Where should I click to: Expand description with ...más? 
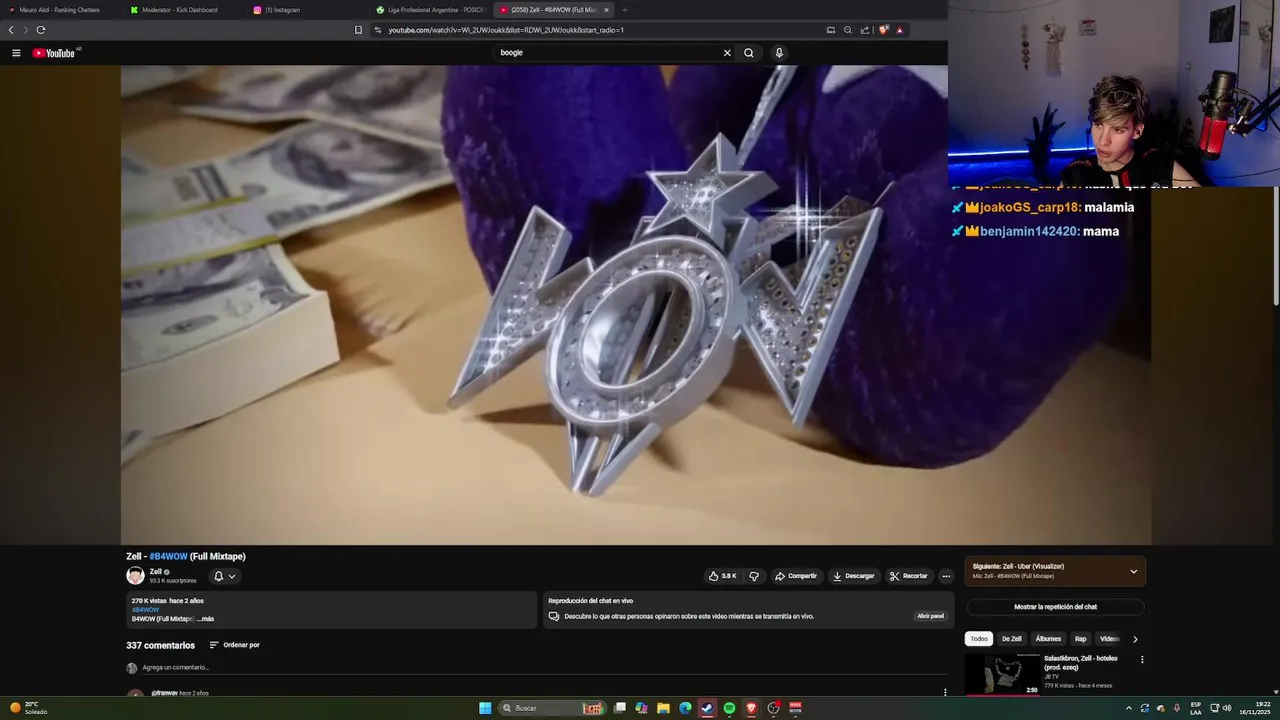click(205, 619)
